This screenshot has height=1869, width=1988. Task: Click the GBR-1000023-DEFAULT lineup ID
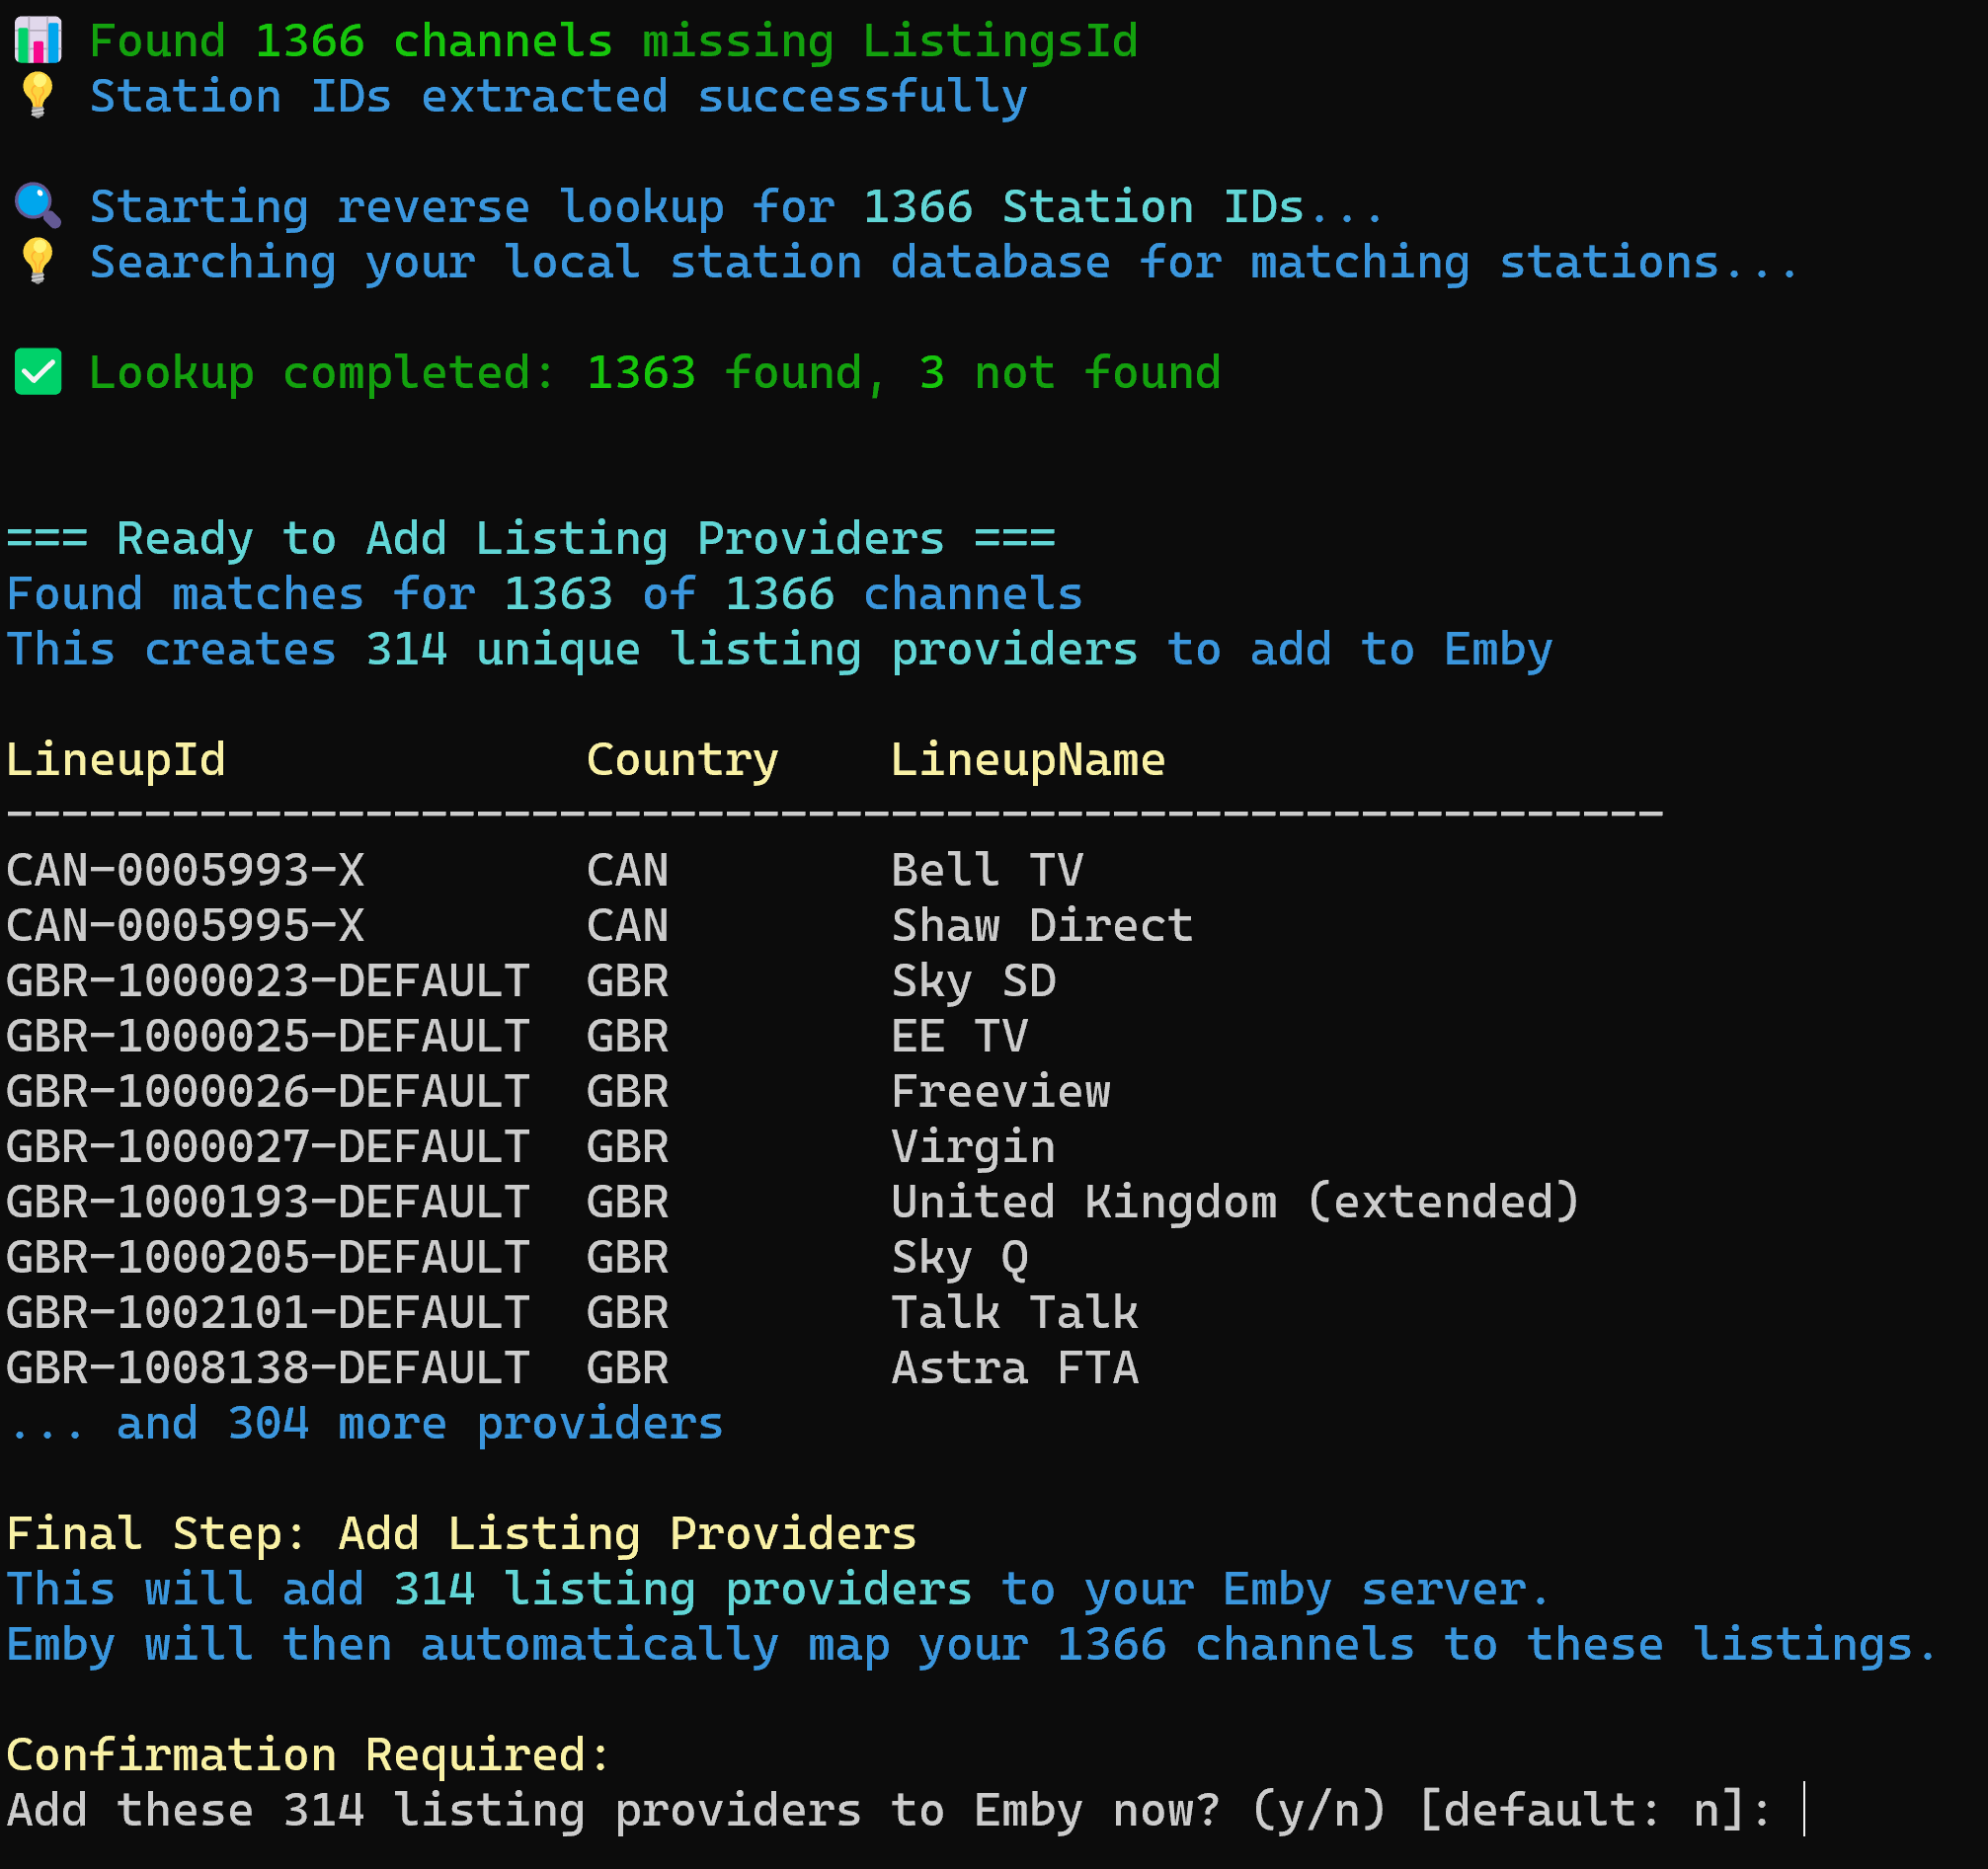(267, 981)
